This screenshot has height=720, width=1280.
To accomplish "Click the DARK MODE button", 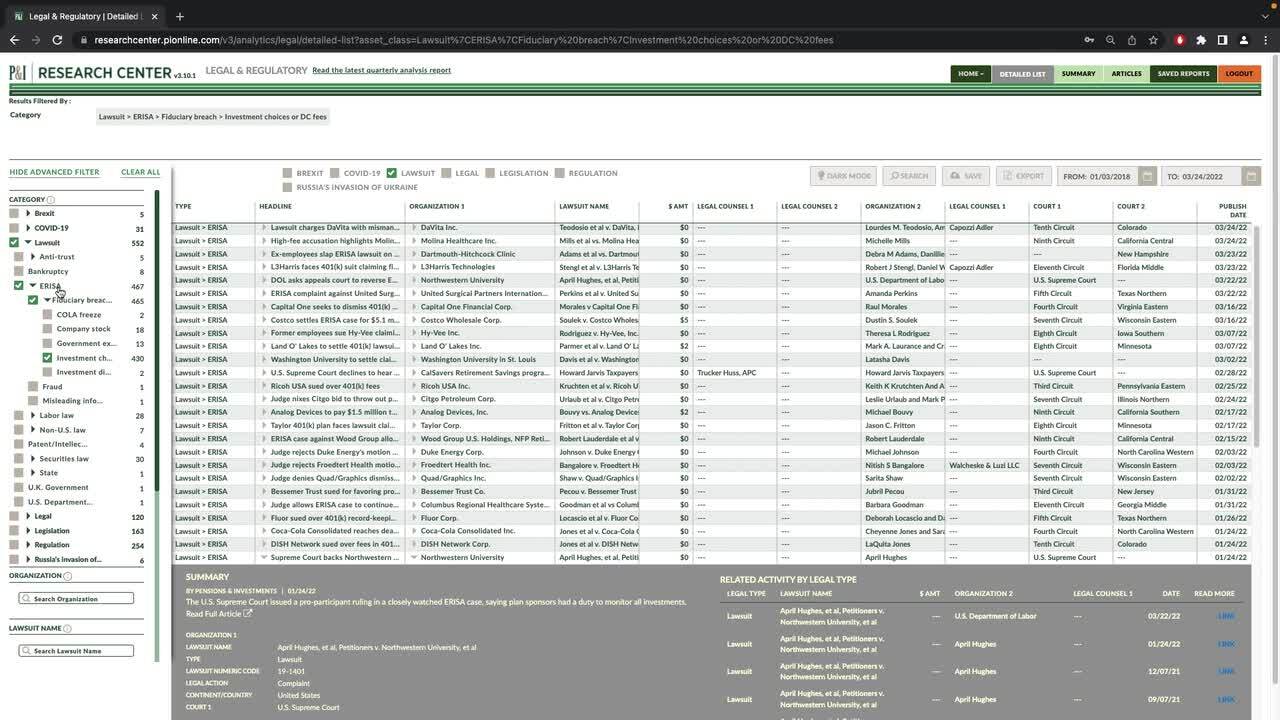I will 843,176.
